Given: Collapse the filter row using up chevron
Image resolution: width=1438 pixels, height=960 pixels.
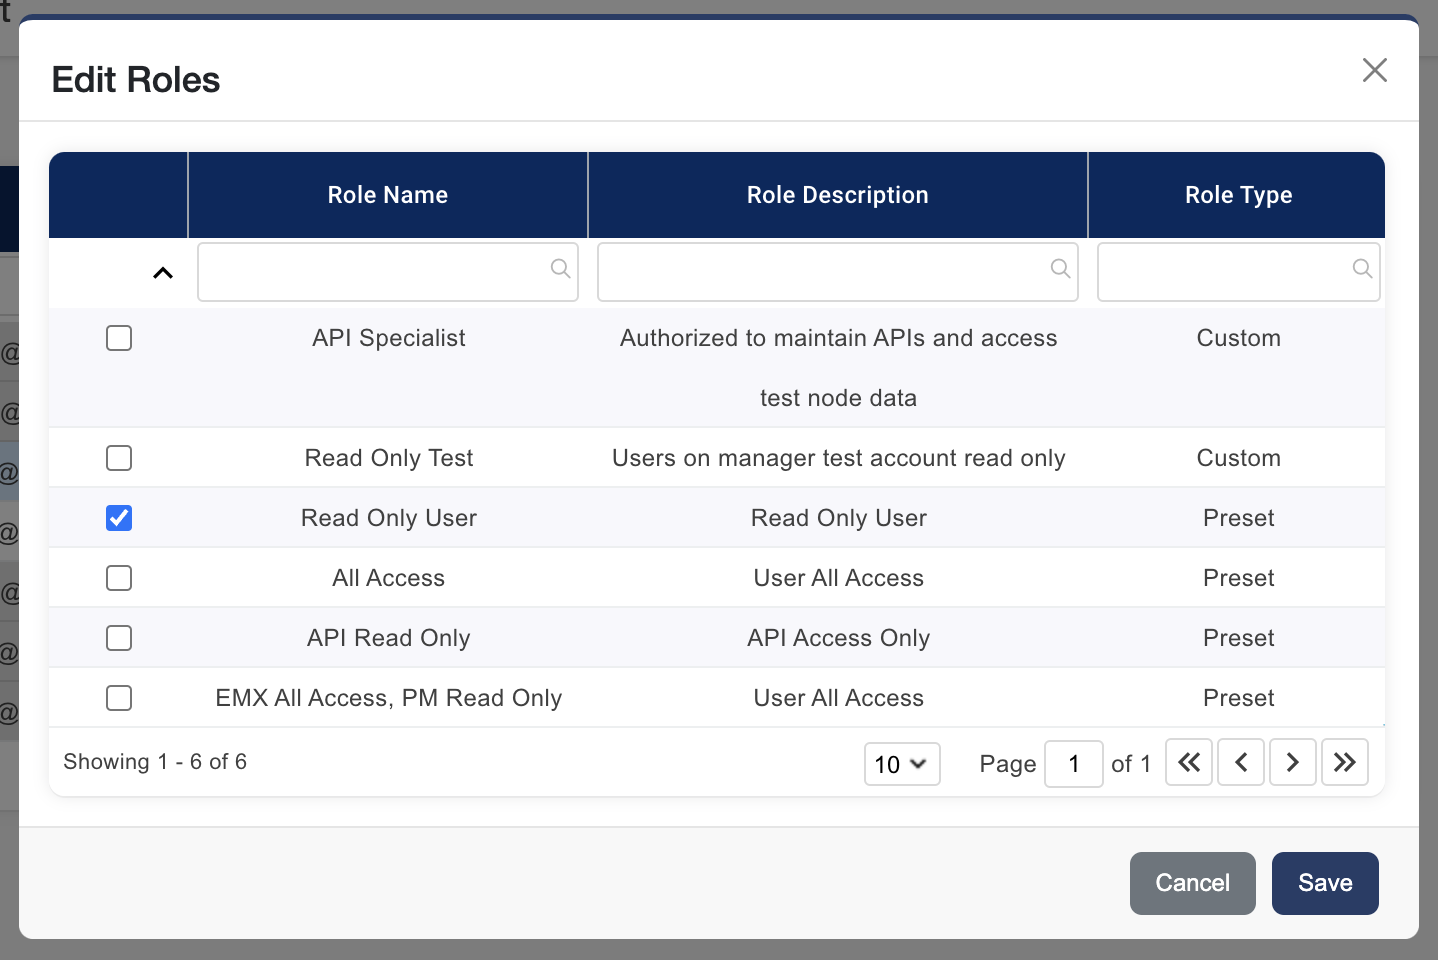Looking at the screenshot, I should [x=163, y=273].
